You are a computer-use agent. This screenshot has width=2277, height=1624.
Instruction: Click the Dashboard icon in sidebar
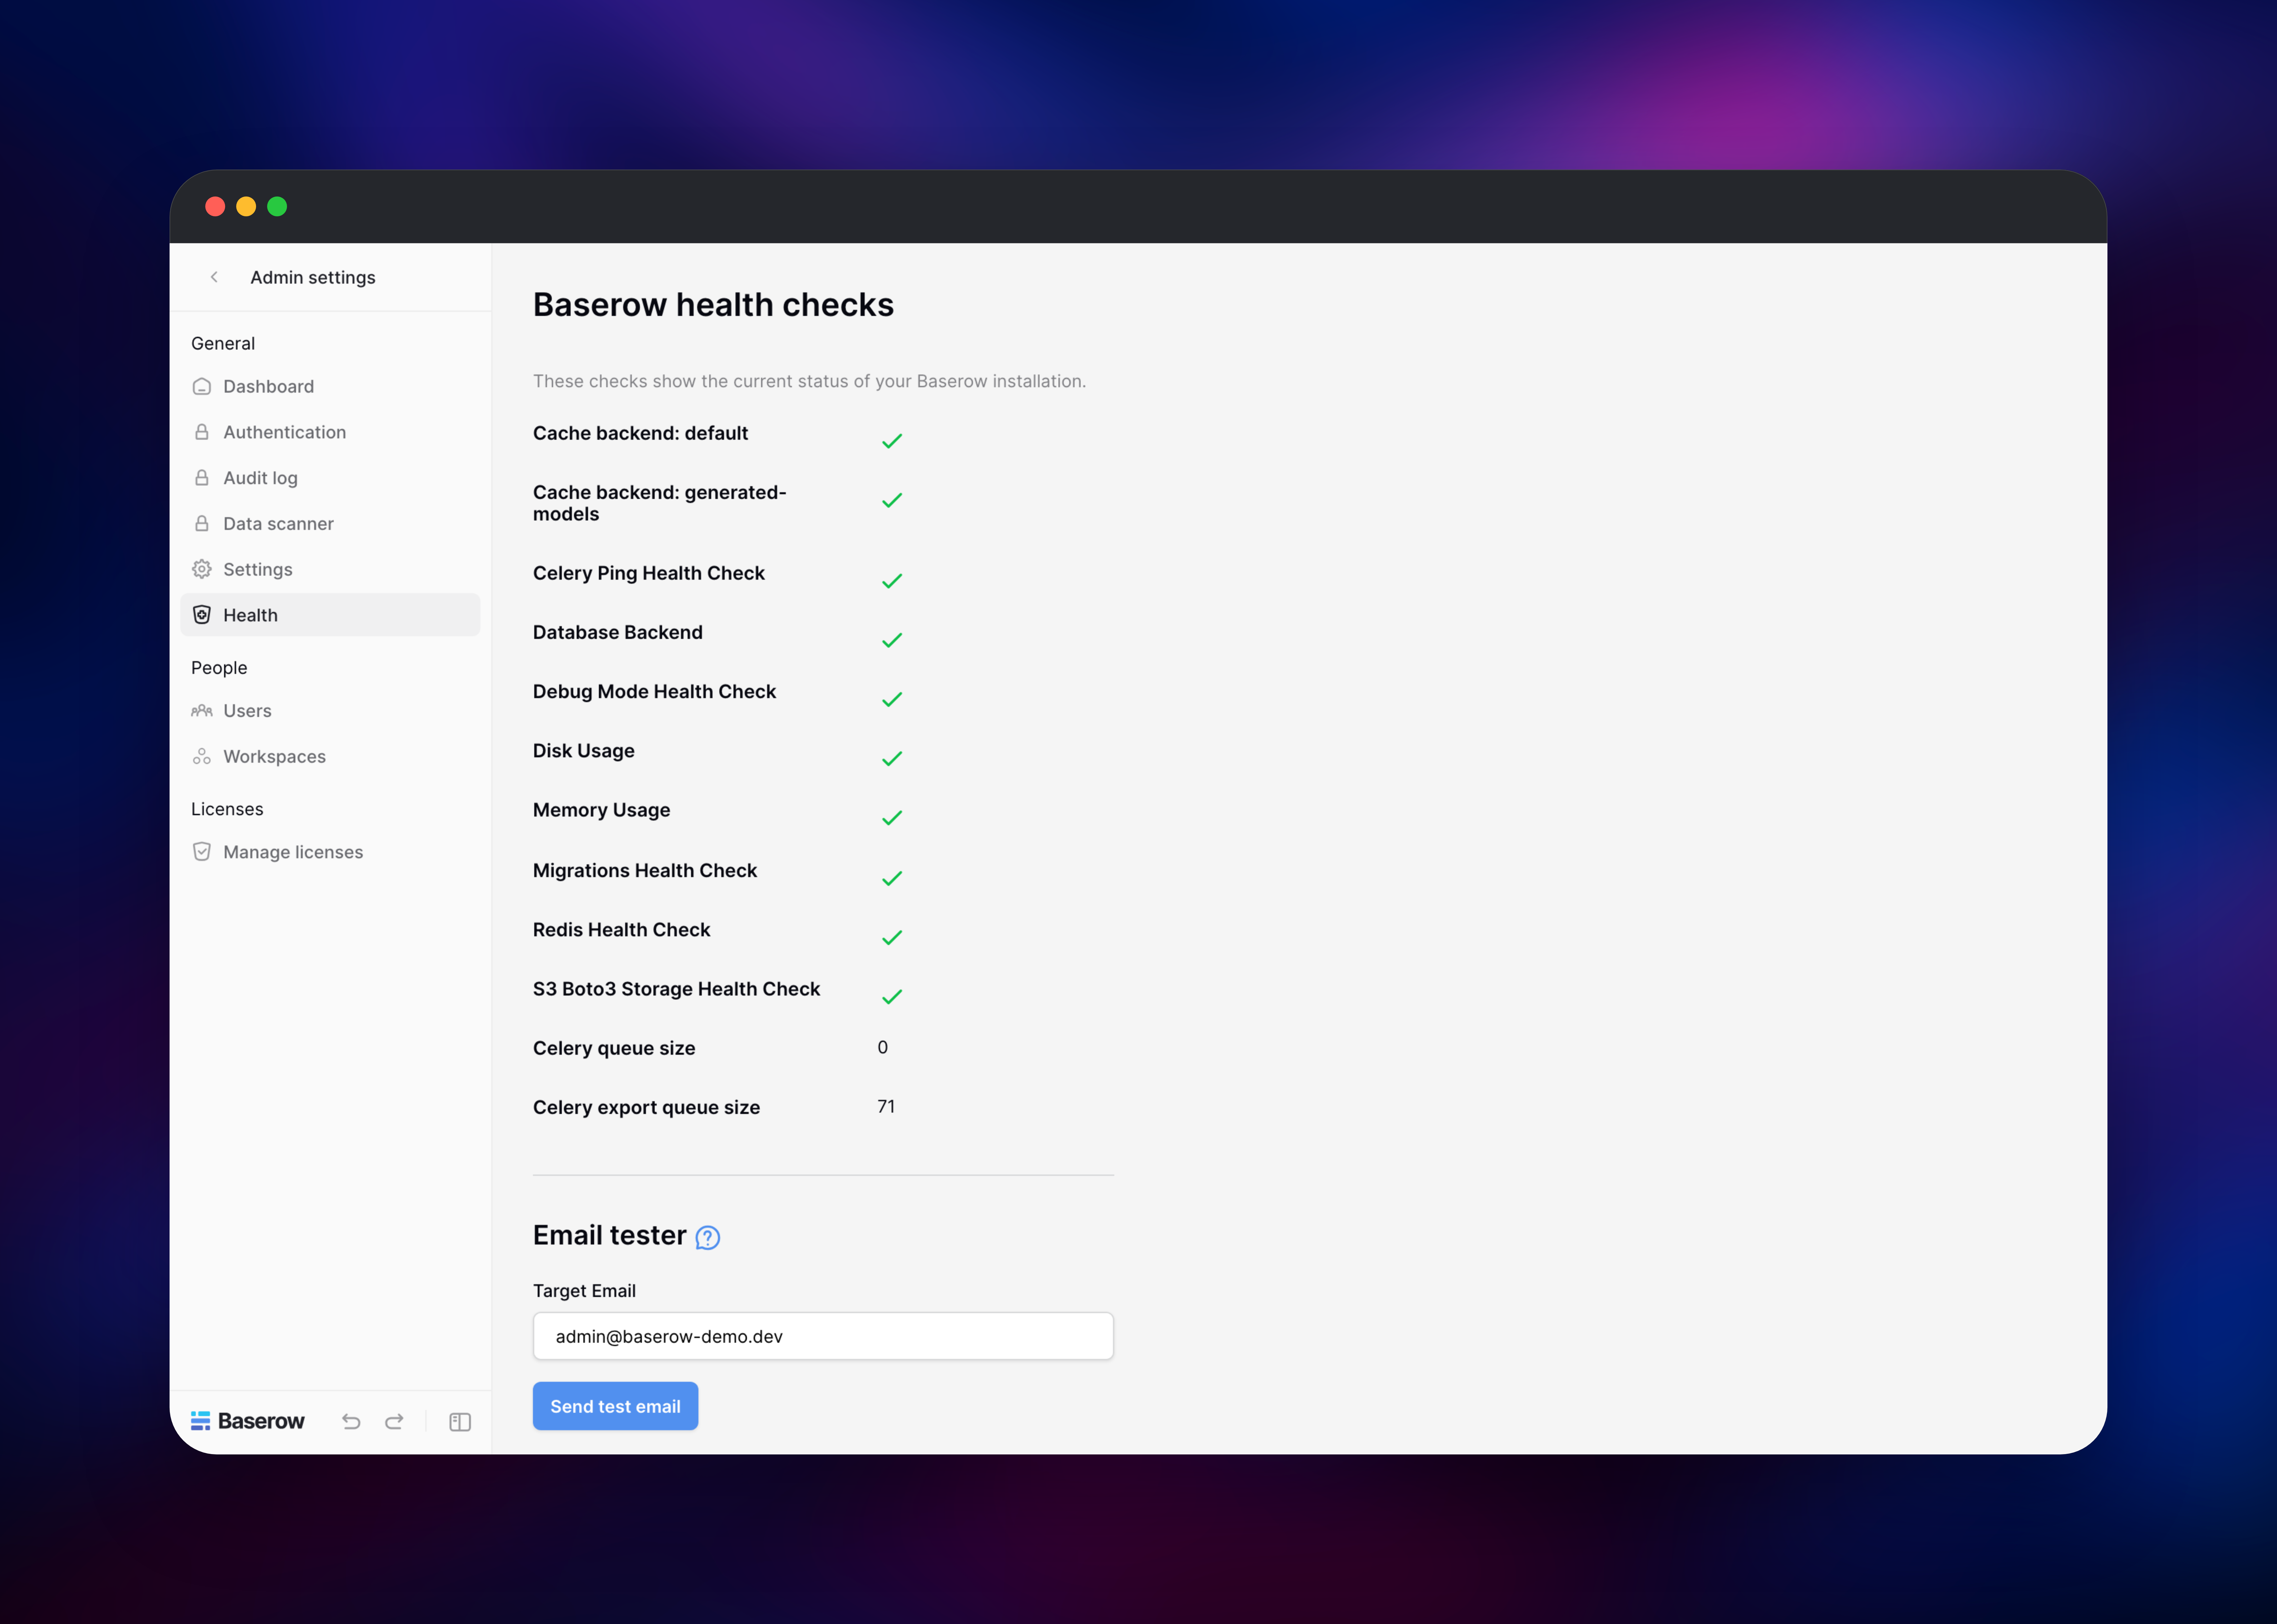[x=202, y=386]
